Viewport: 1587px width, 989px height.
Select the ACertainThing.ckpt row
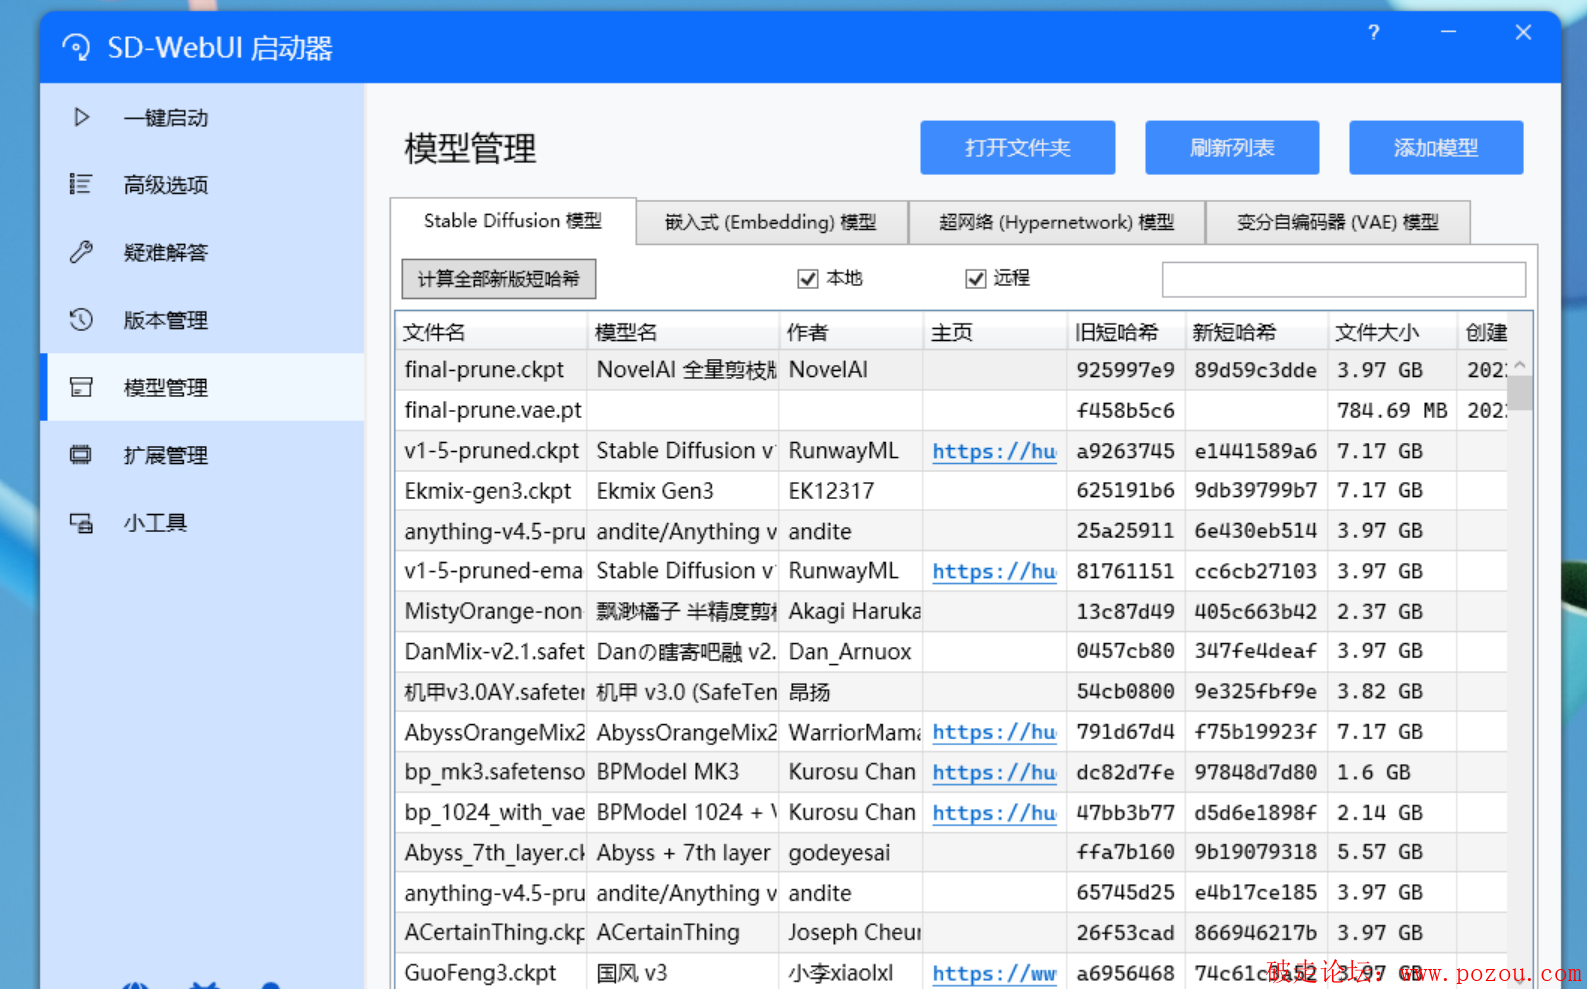[x=951, y=933]
